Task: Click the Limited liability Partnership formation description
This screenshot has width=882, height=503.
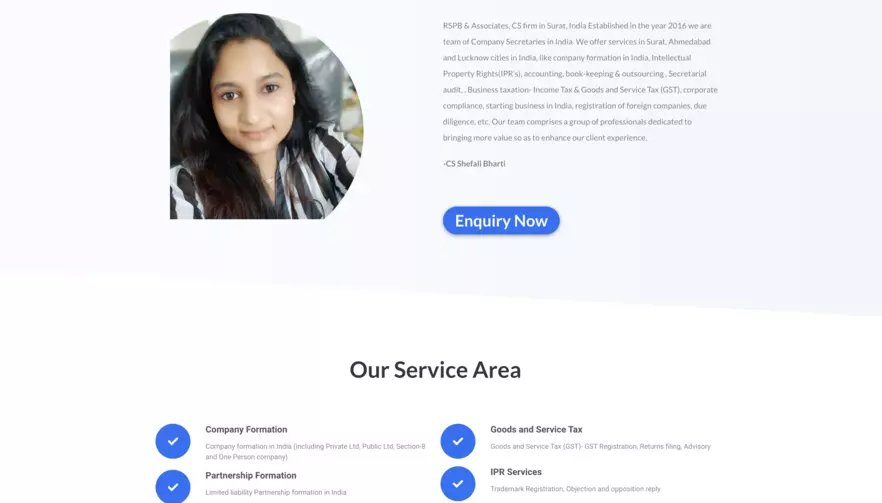Action: [x=276, y=492]
